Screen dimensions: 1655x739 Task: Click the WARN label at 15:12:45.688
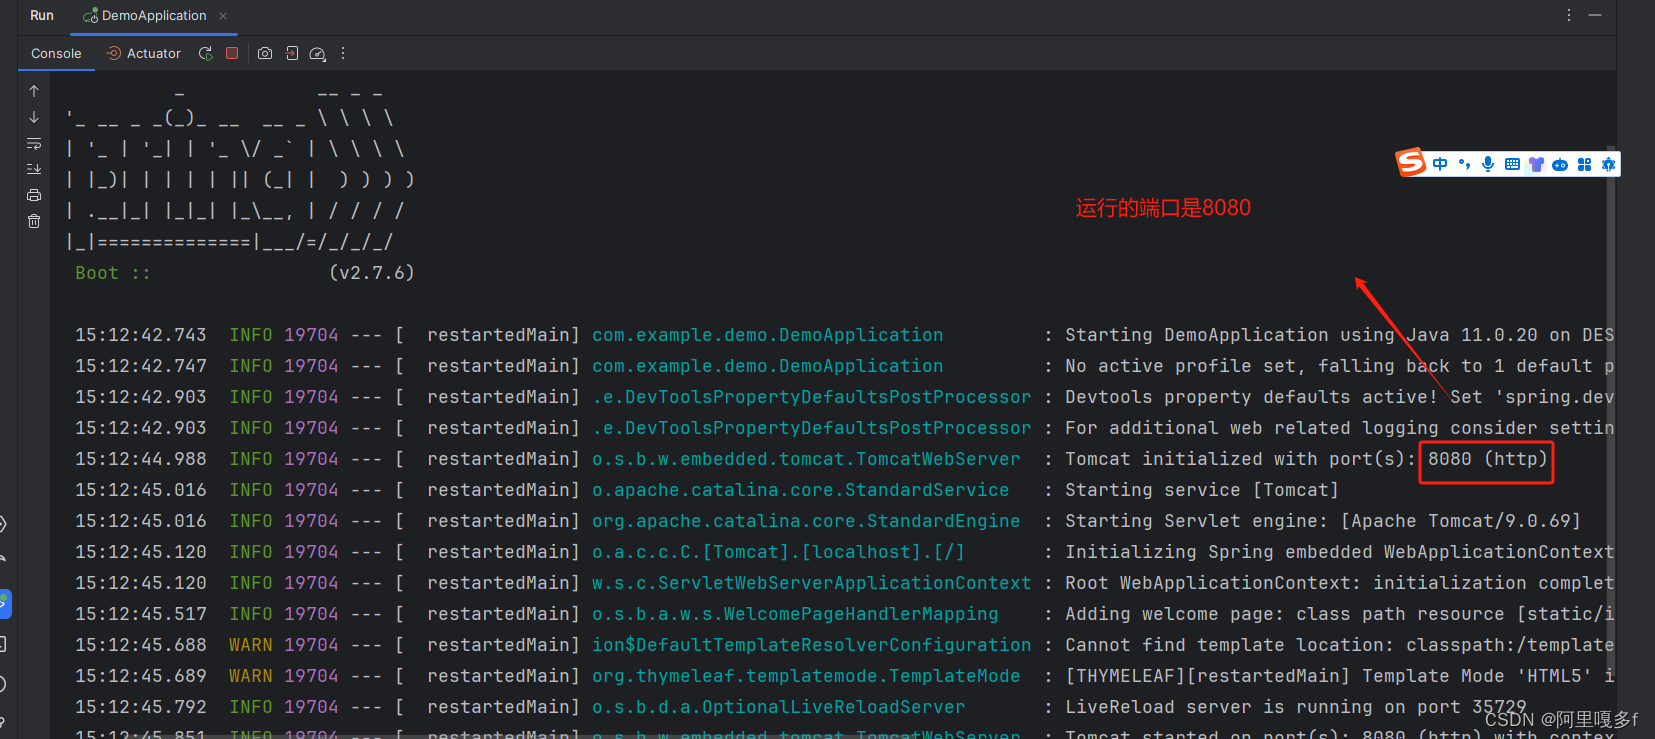[x=250, y=645]
